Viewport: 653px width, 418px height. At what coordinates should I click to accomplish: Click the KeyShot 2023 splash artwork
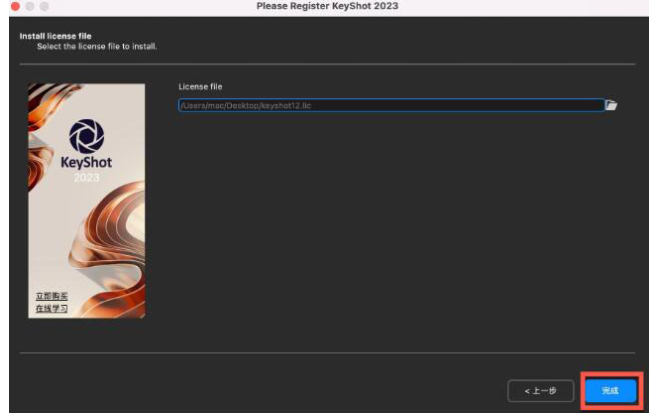coord(87,201)
